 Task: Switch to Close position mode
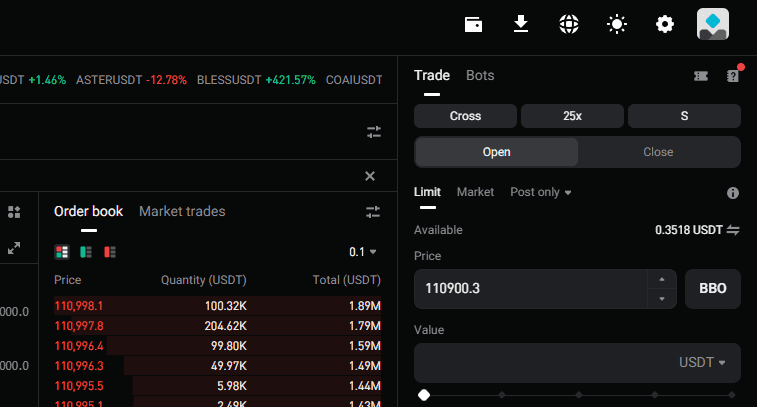pyautogui.click(x=658, y=152)
